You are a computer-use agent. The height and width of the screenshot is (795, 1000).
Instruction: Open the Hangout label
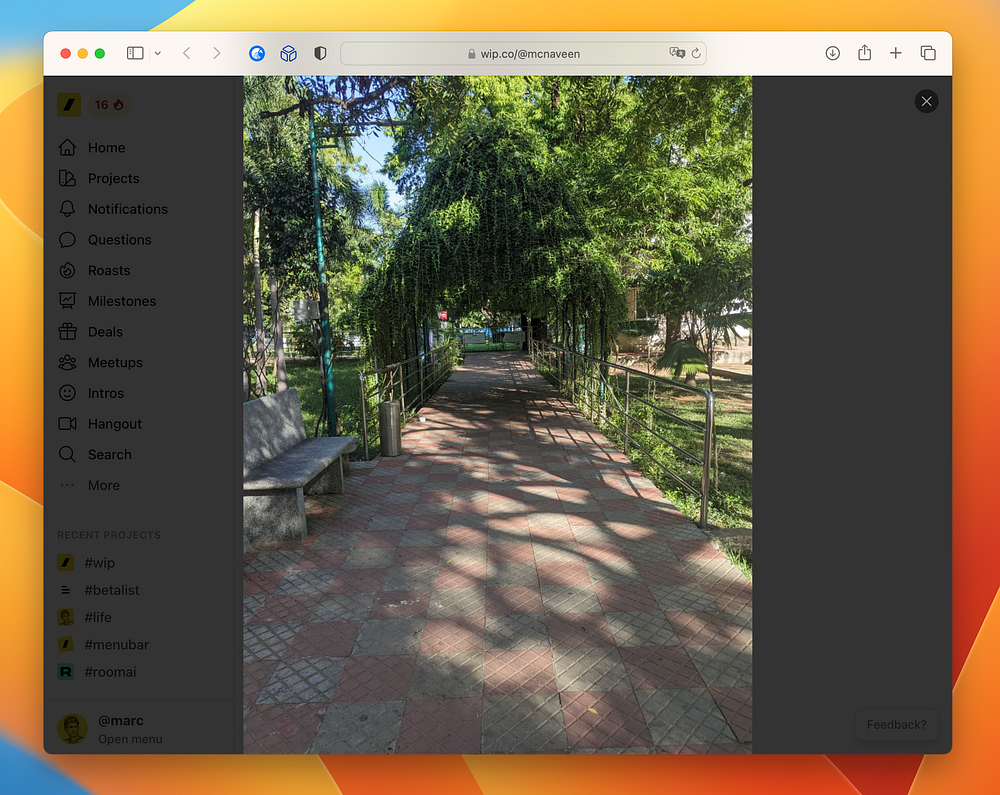click(115, 423)
